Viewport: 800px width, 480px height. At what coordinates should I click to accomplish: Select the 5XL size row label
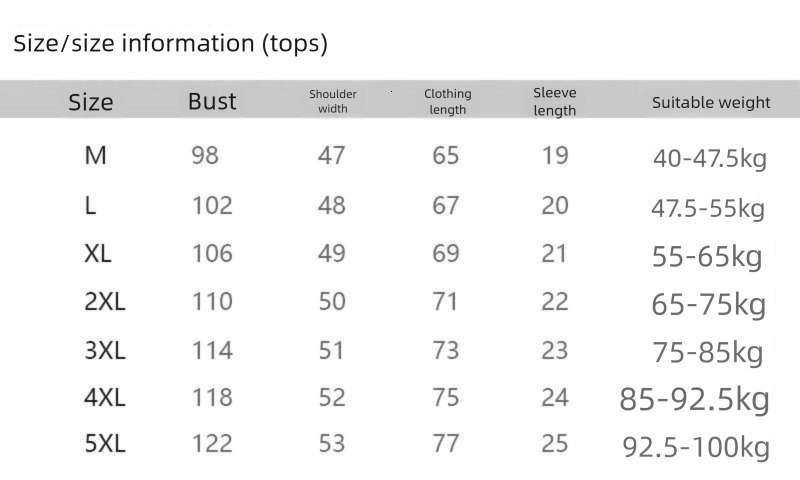[x=105, y=445]
